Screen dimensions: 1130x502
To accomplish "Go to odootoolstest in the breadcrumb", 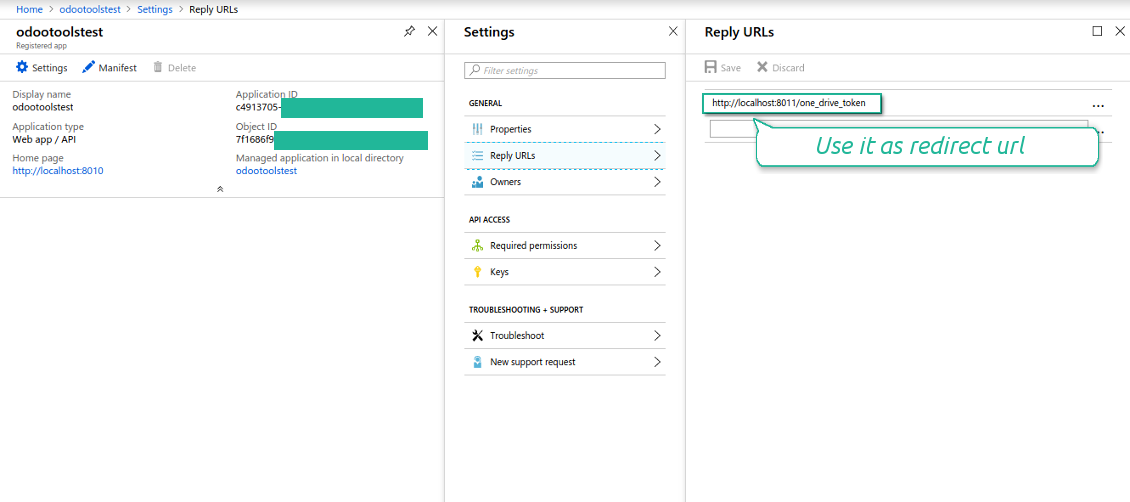I will (89, 9).
